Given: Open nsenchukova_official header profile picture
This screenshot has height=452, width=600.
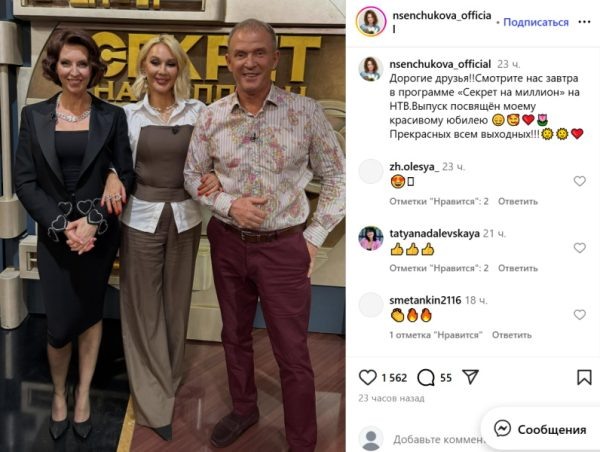Looking at the screenshot, I should coord(371,22).
